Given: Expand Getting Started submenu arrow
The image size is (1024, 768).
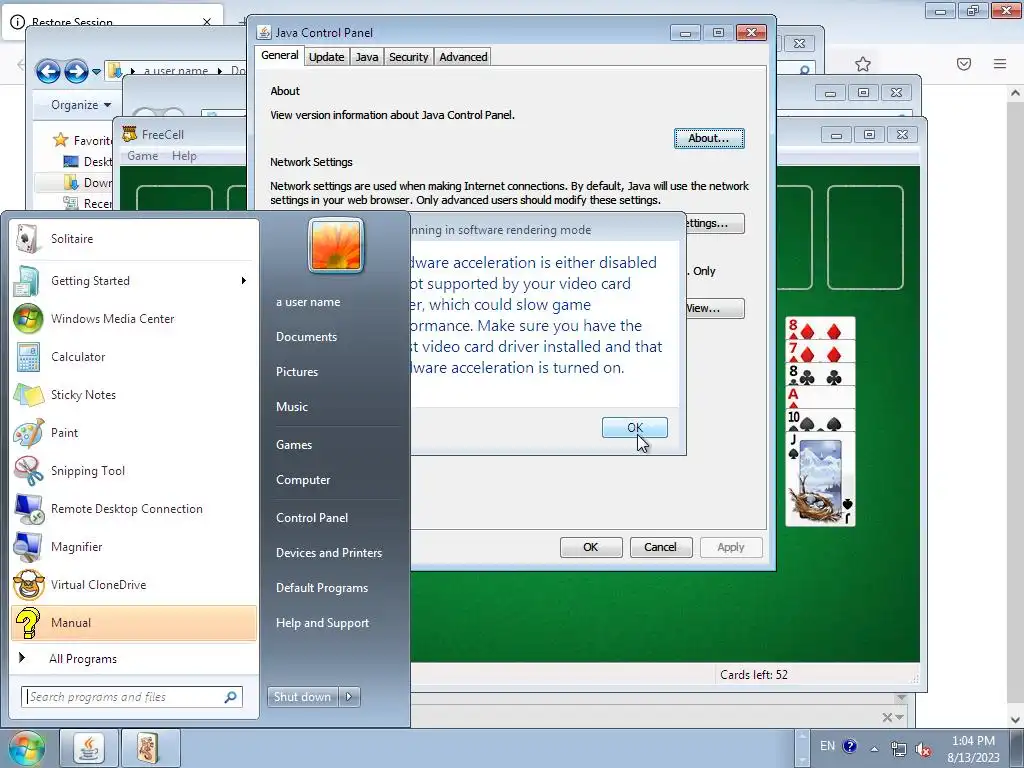Looking at the screenshot, I should [x=244, y=281].
